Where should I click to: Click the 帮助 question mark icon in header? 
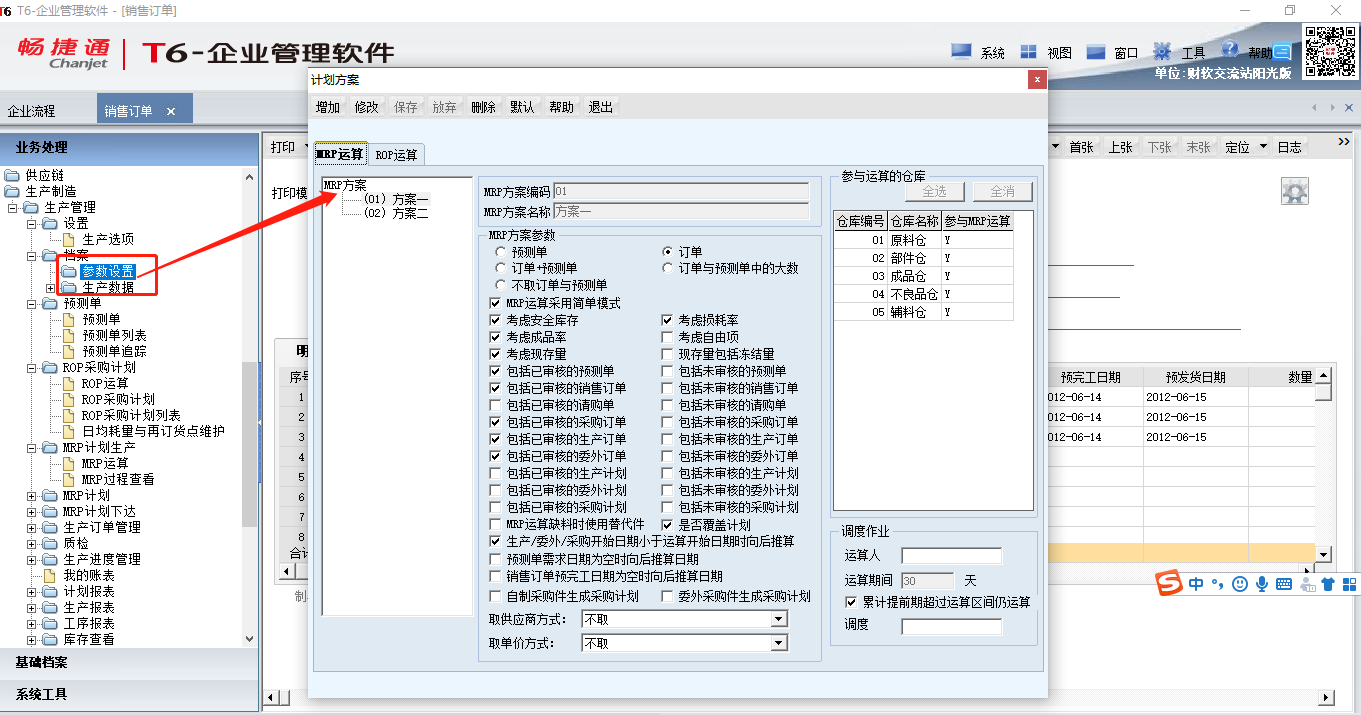click(1230, 50)
